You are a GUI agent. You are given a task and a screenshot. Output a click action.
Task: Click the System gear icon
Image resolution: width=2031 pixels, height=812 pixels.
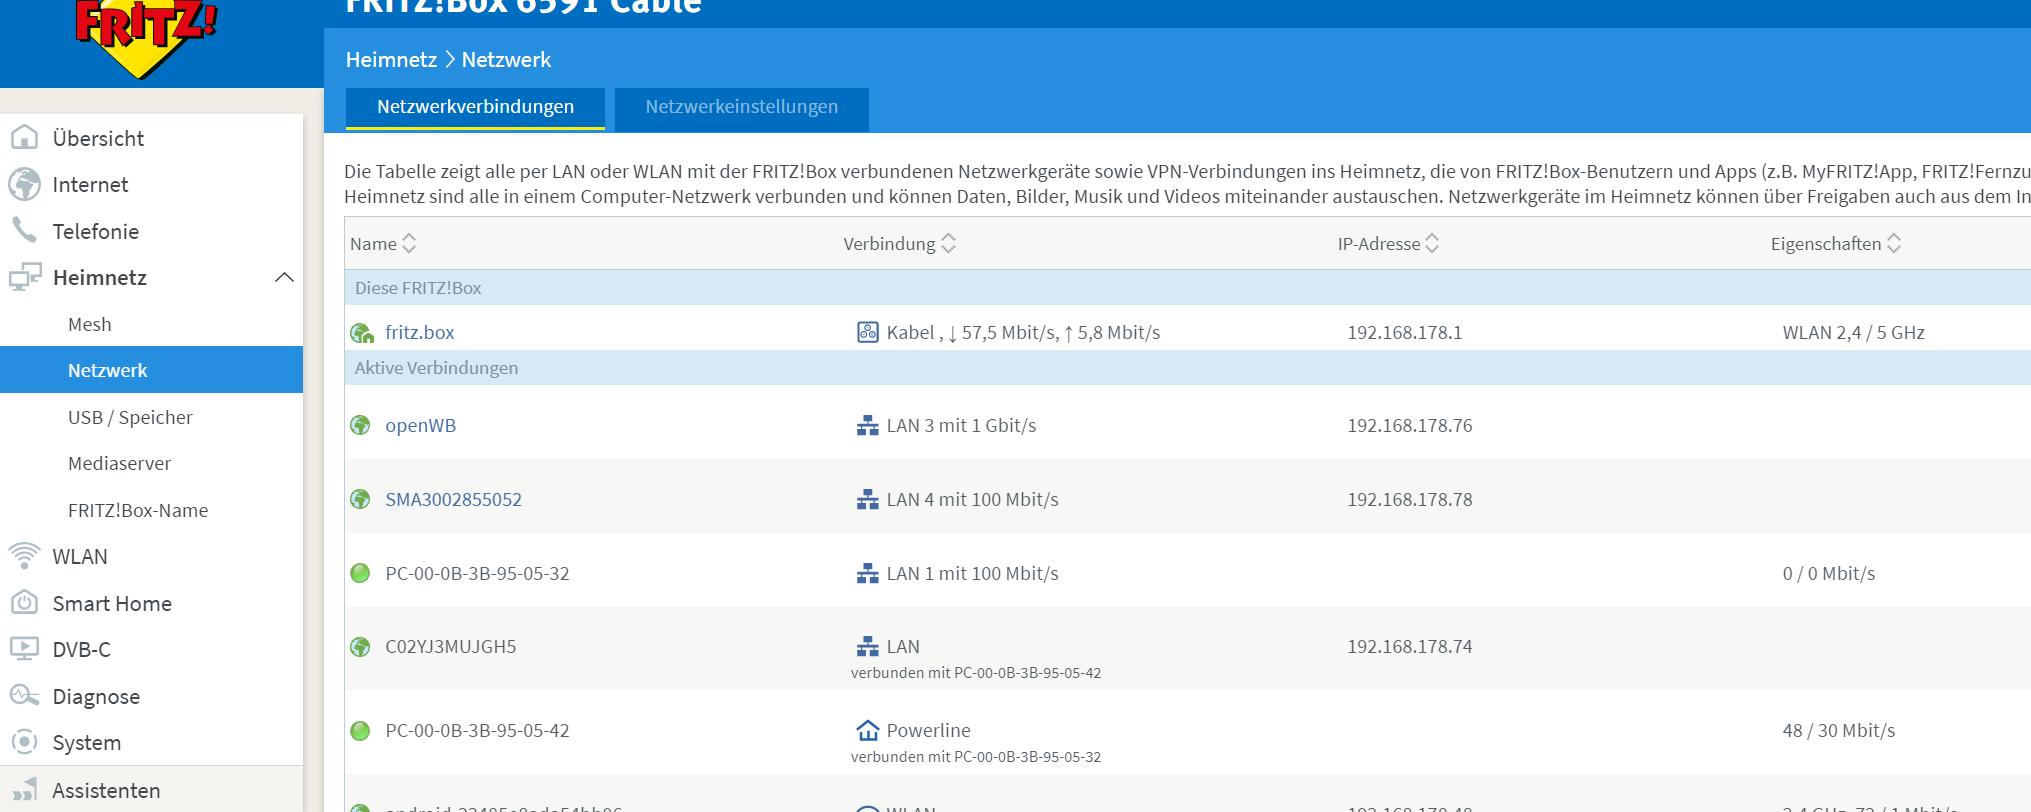pos(24,742)
